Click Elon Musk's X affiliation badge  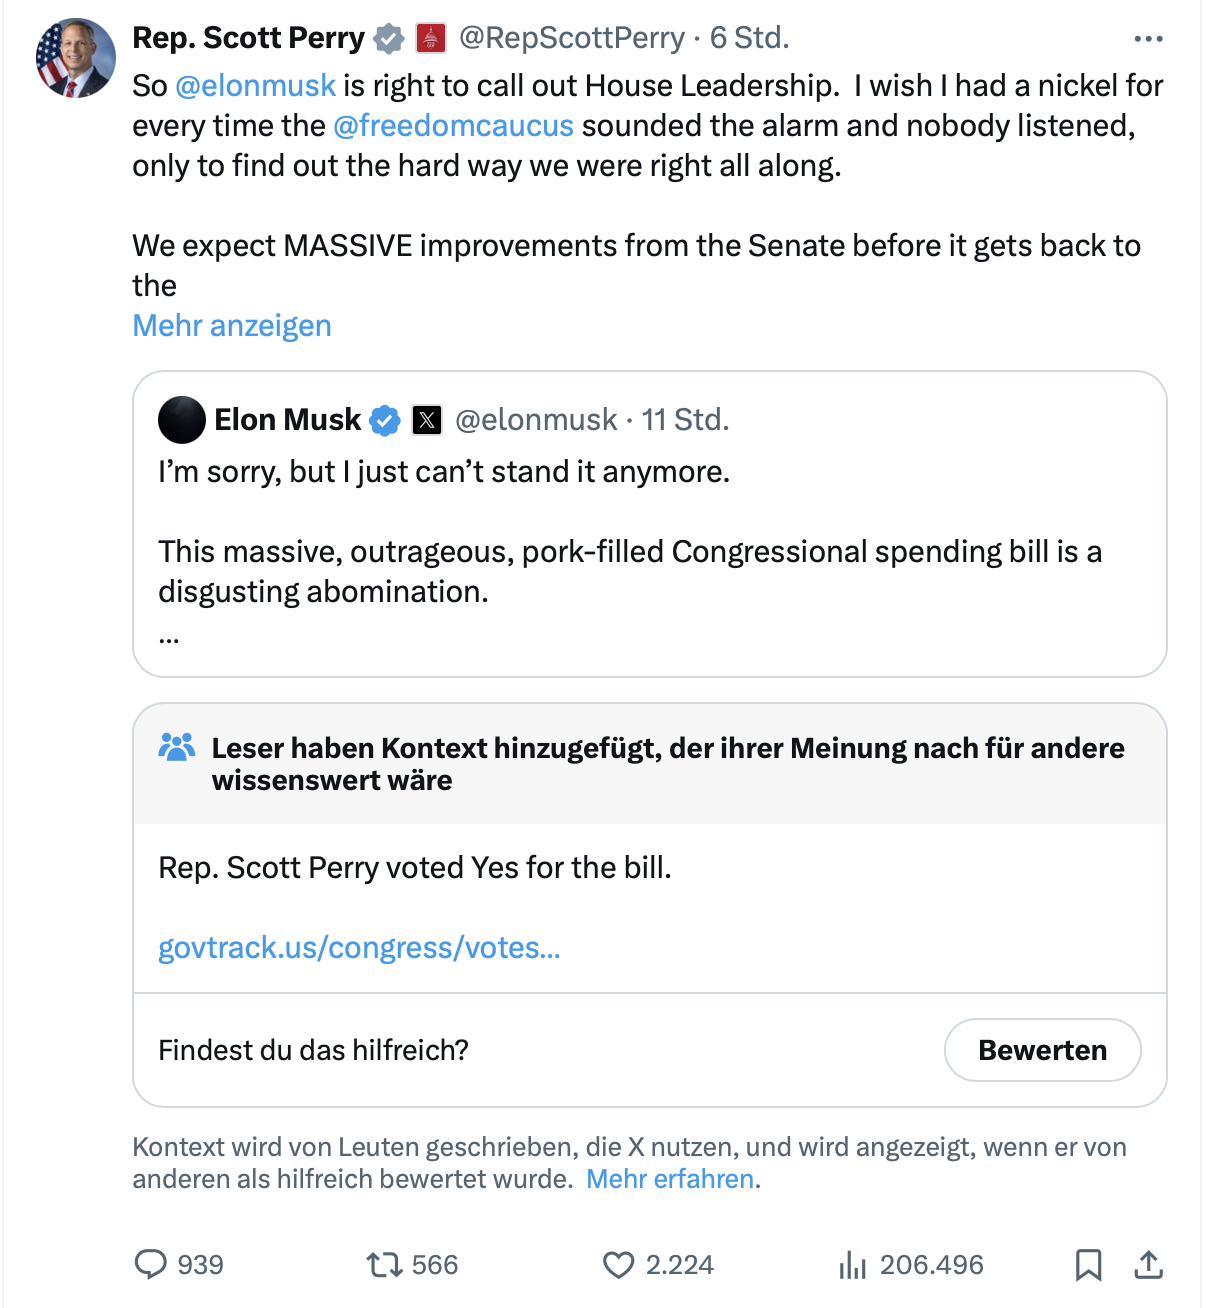tap(427, 420)
